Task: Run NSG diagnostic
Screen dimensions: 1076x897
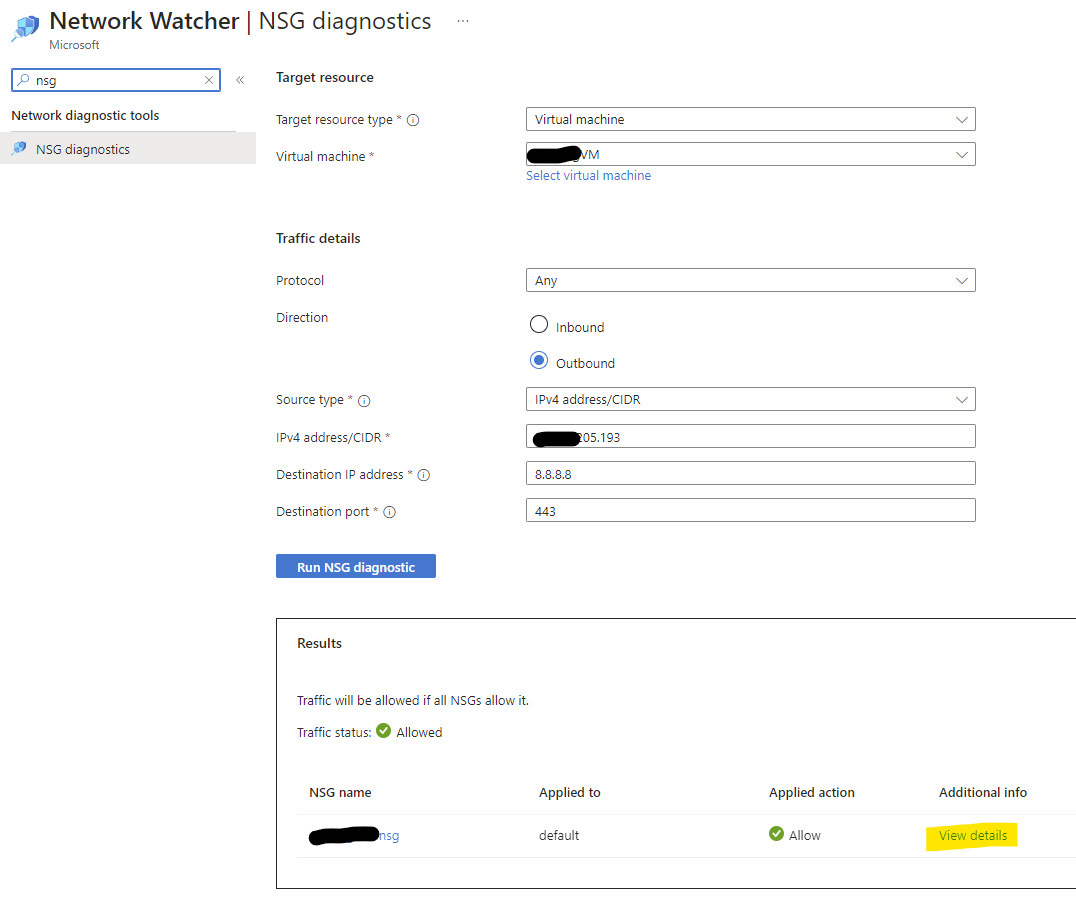Action: point(355,566)
